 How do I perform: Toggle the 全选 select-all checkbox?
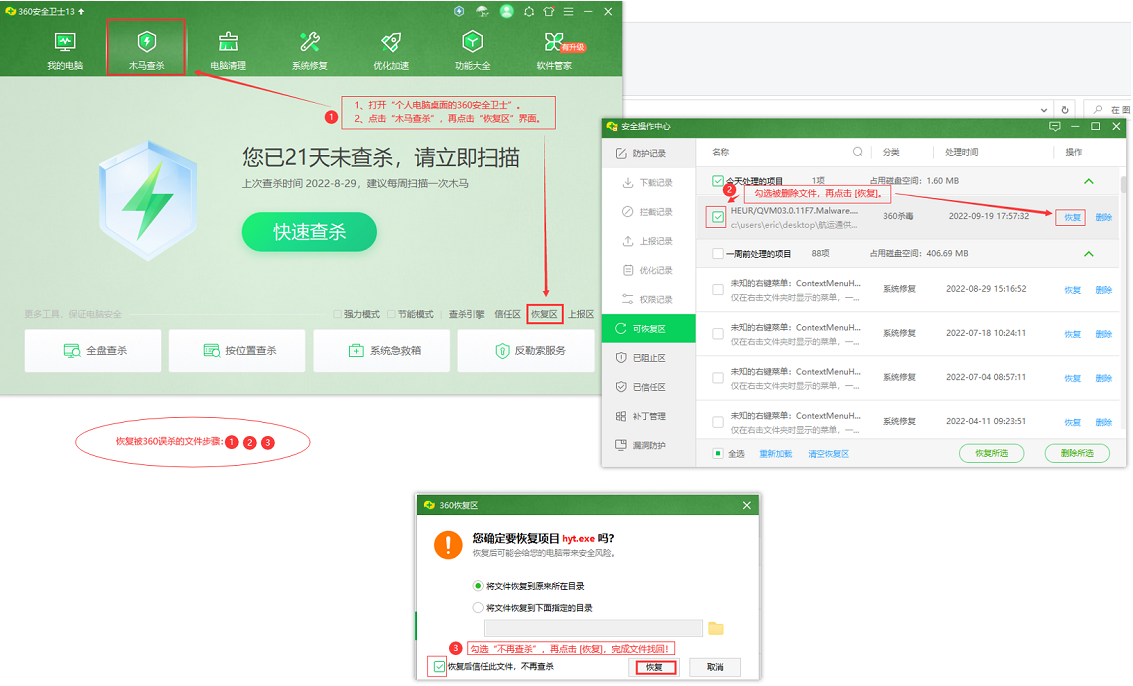(x=718, y=453)
